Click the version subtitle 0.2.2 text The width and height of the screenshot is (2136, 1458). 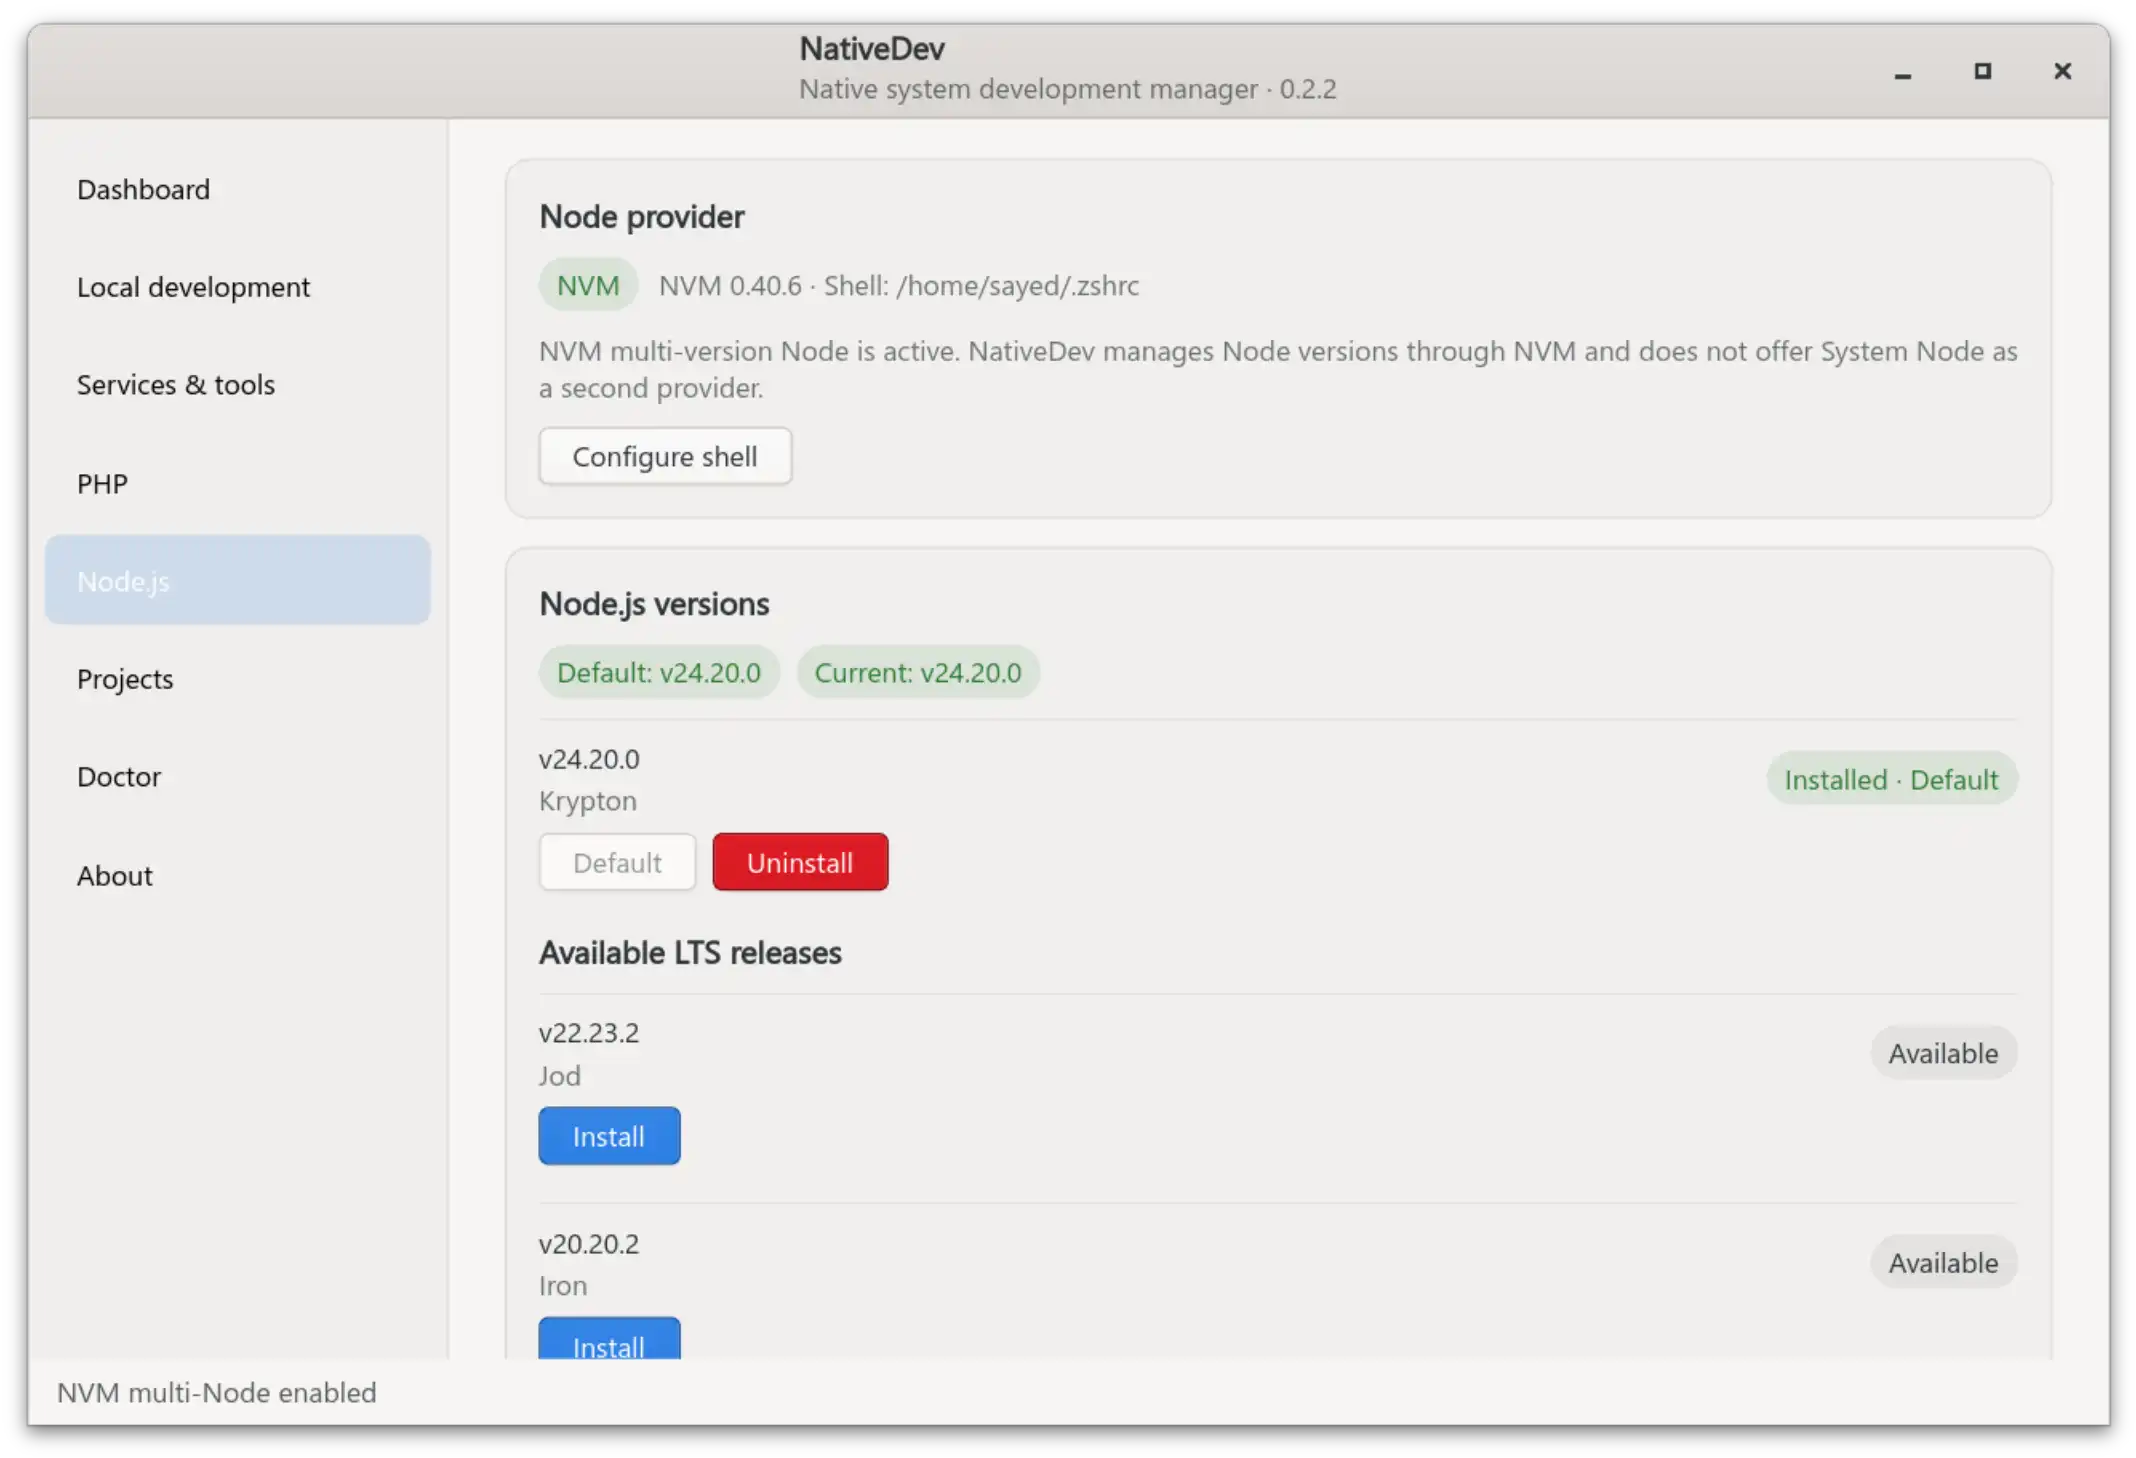point(1067,89)
